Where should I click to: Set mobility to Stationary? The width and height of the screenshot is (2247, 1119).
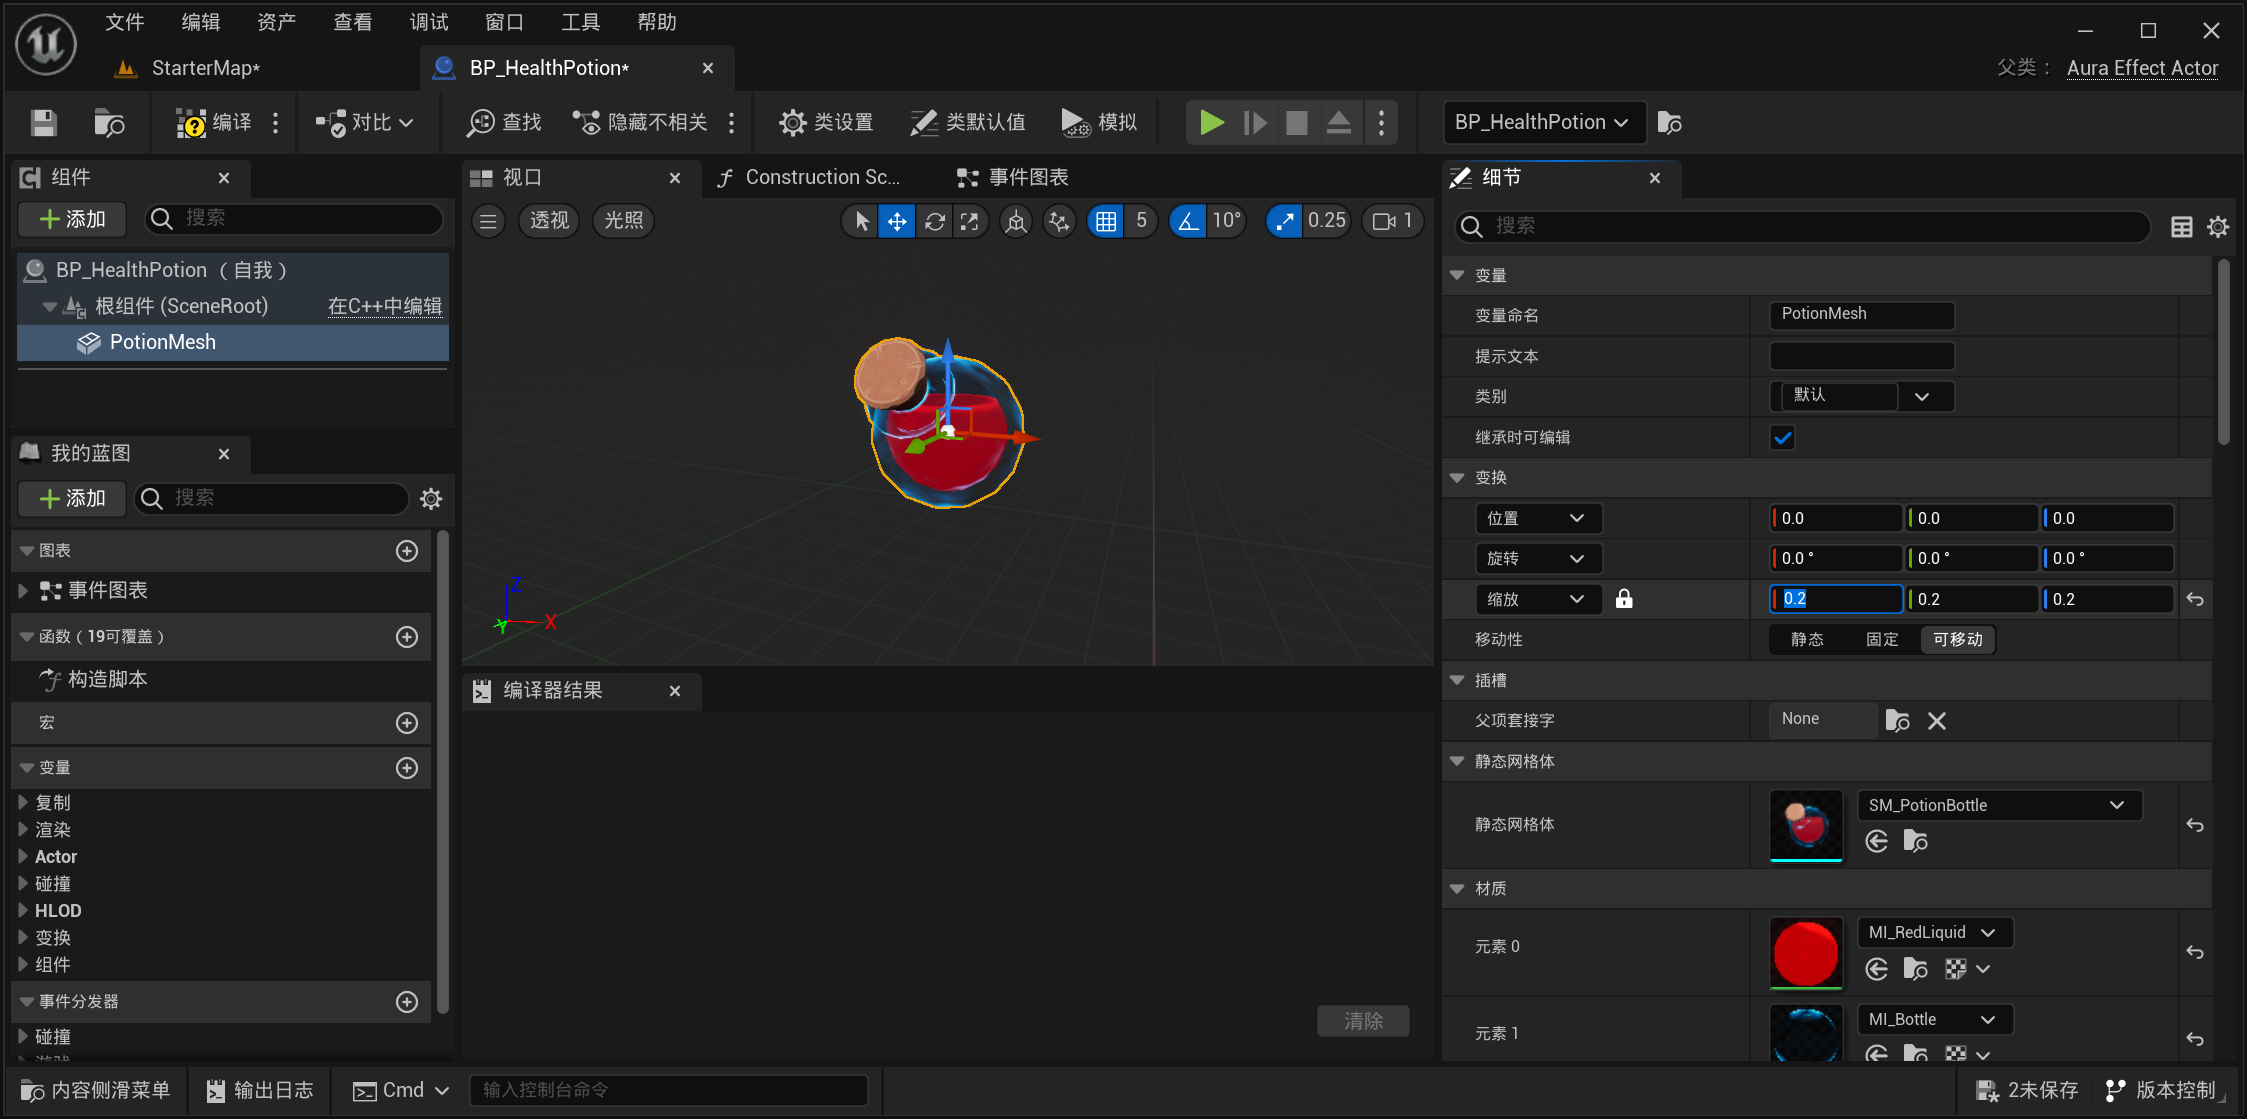tap(1882, 640)
